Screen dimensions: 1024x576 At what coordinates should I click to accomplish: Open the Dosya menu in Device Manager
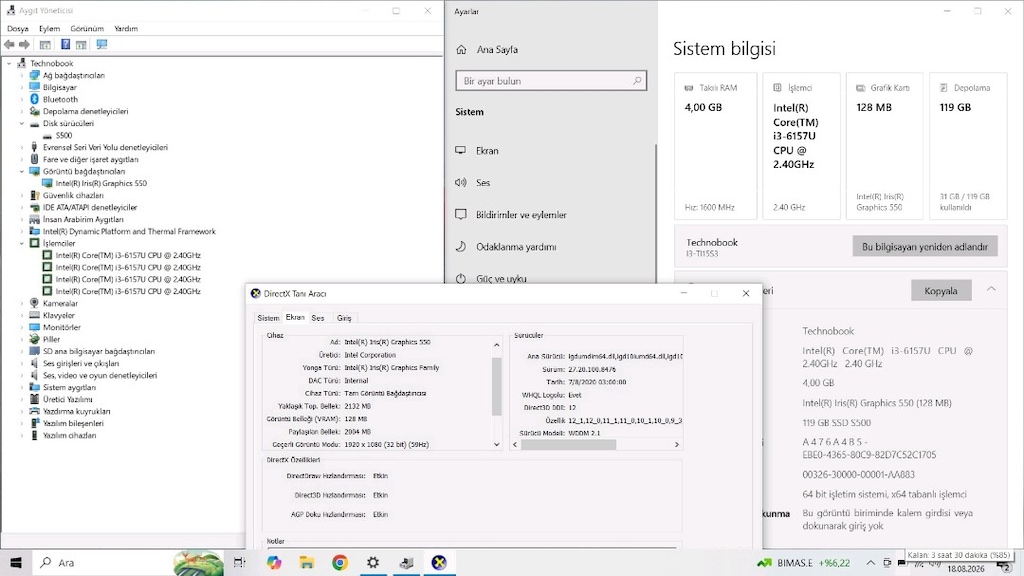click(18, 29)
